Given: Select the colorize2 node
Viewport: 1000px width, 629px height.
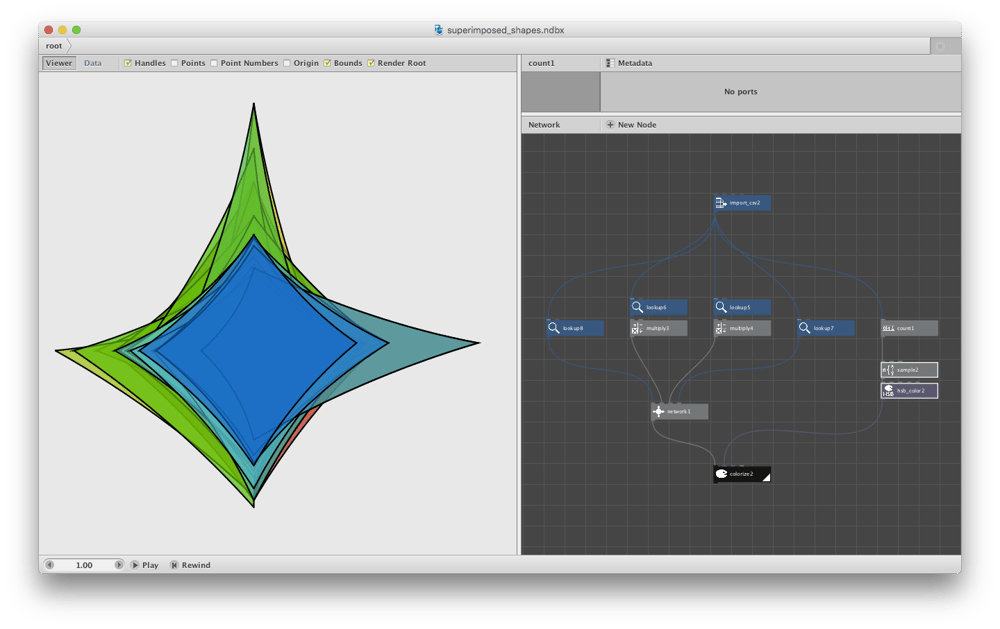Looking at the screenshot, I should [x=742, y=474].
